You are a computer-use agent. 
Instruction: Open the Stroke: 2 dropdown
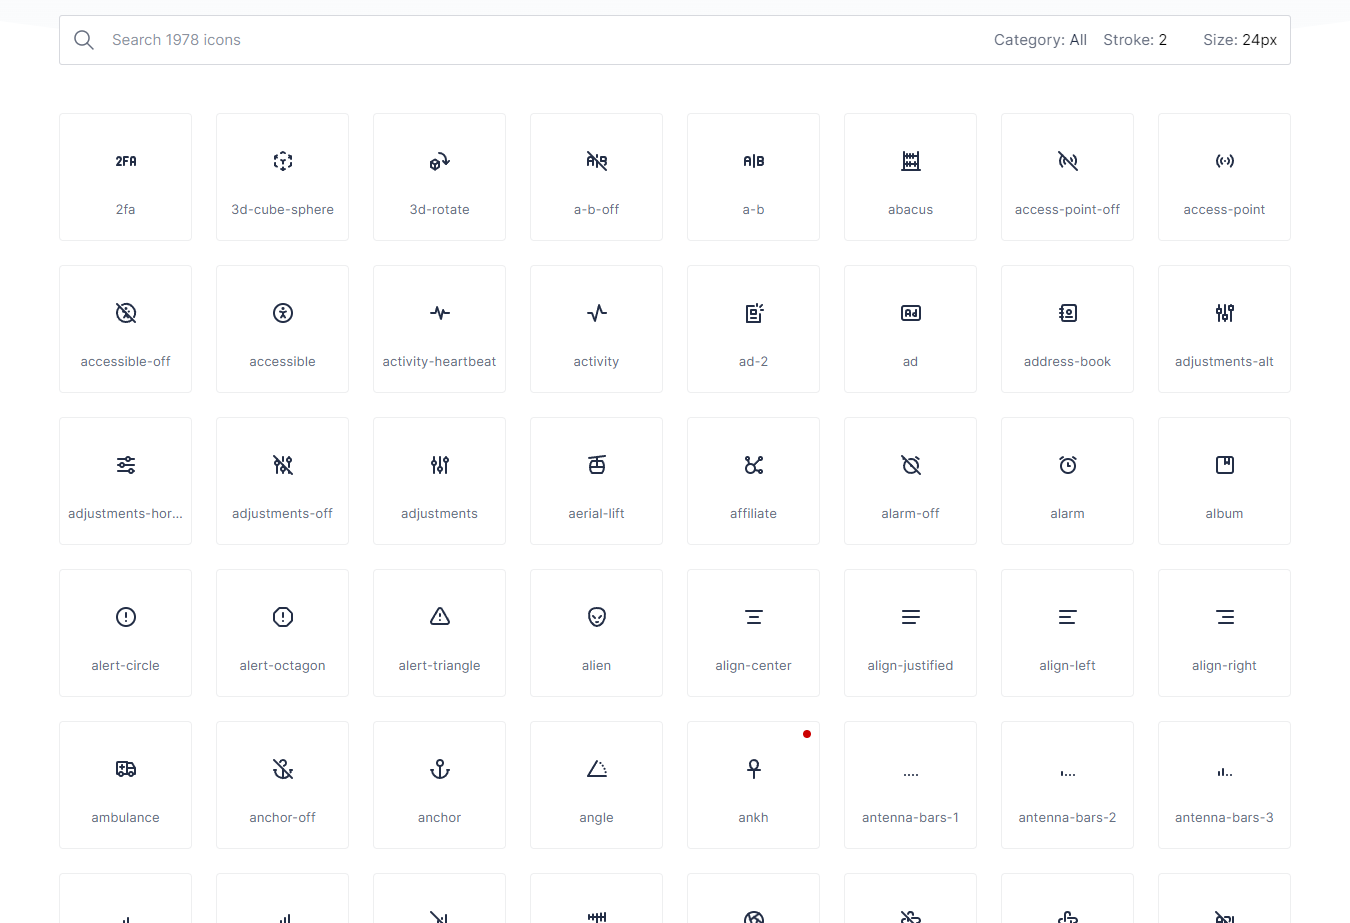click(x=1135, y=40)
